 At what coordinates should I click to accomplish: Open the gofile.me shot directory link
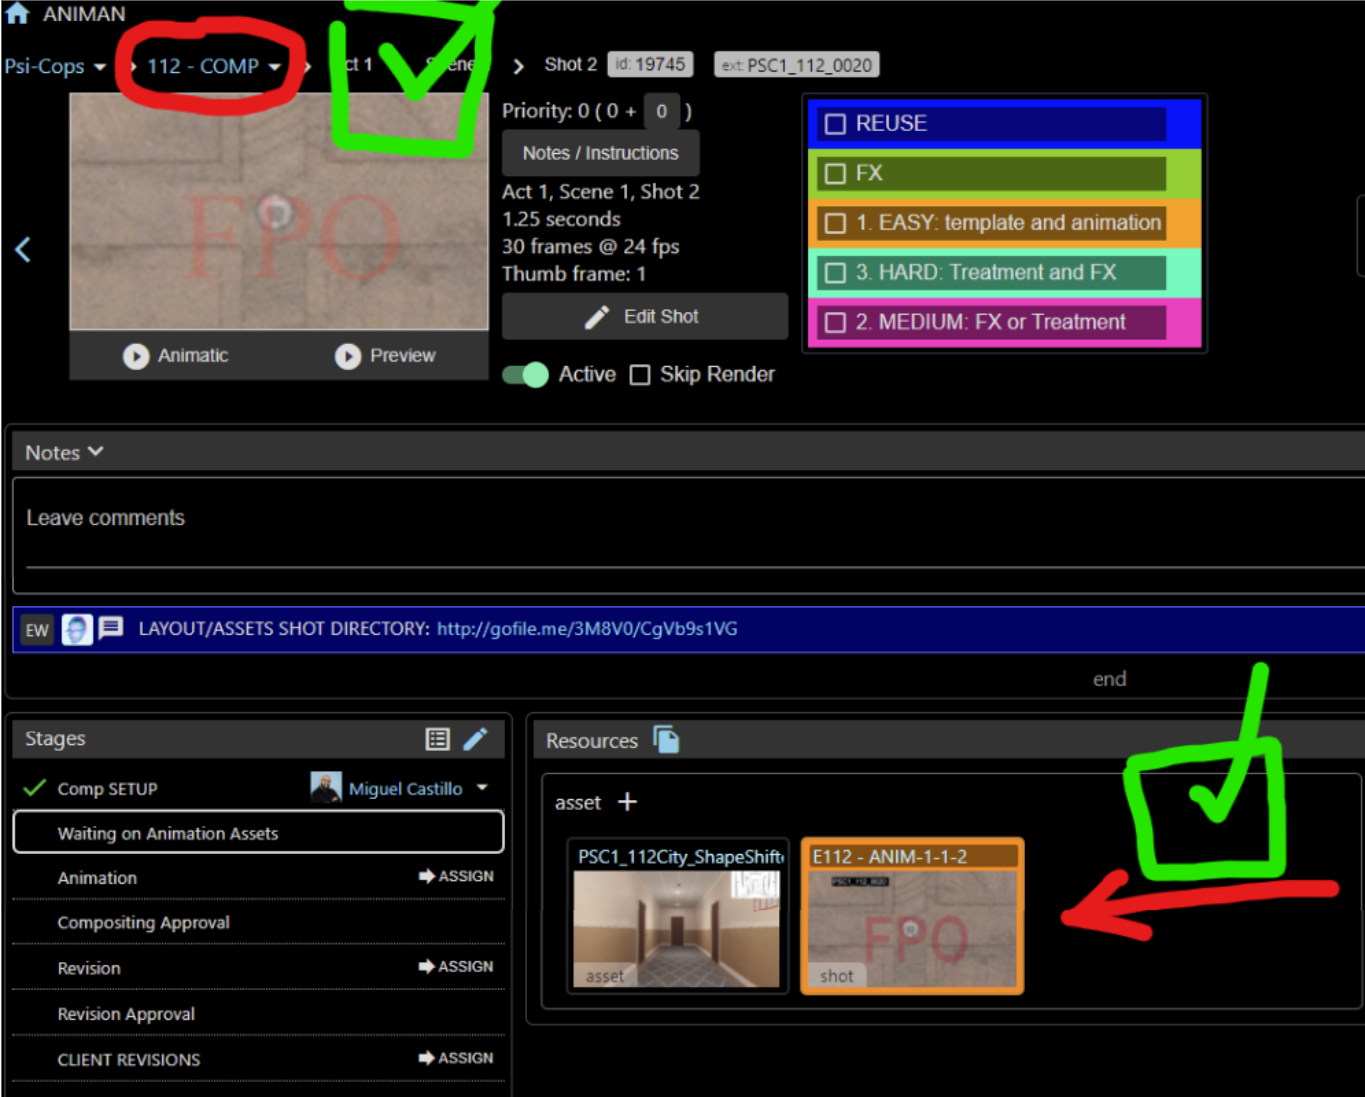point(587,629)
